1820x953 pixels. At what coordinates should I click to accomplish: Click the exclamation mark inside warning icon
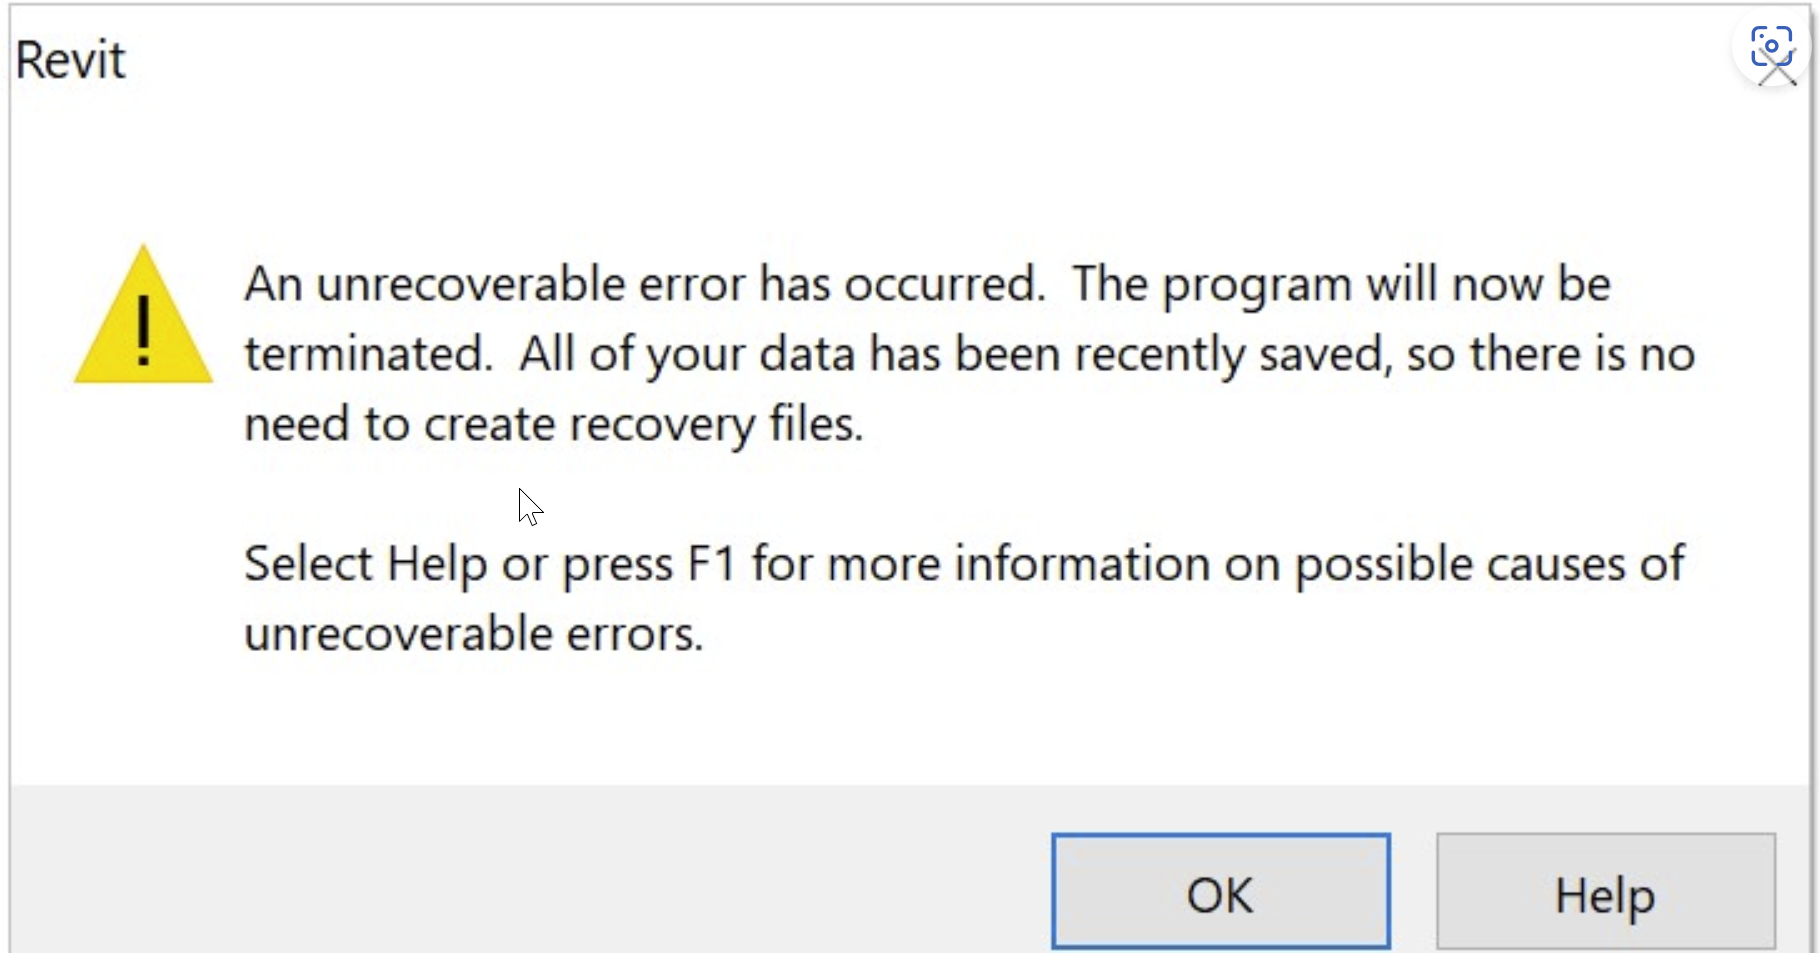144,331
